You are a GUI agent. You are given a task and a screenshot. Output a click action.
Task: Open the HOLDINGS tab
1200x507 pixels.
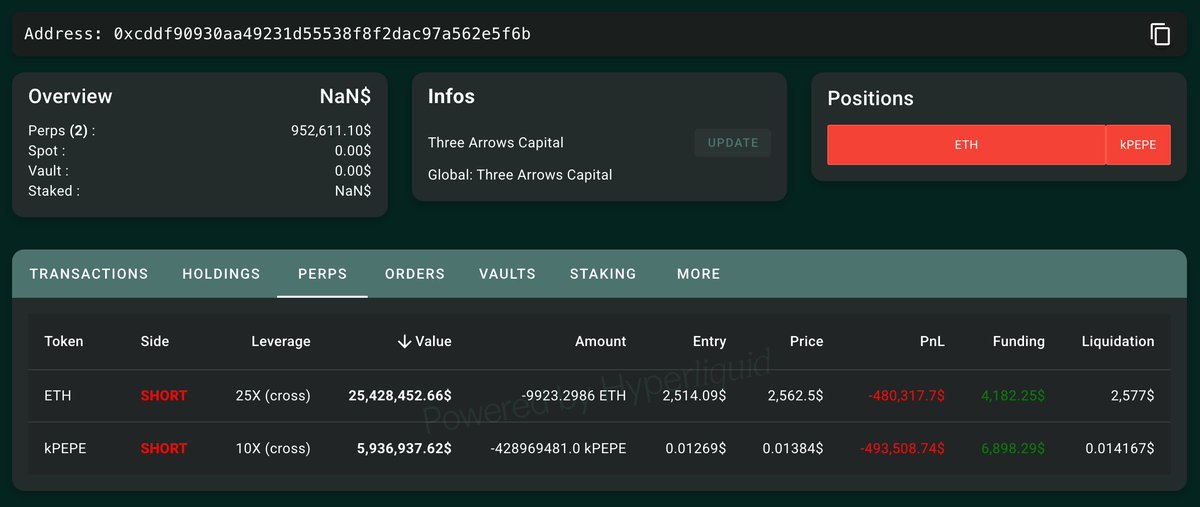click(221, 274)
